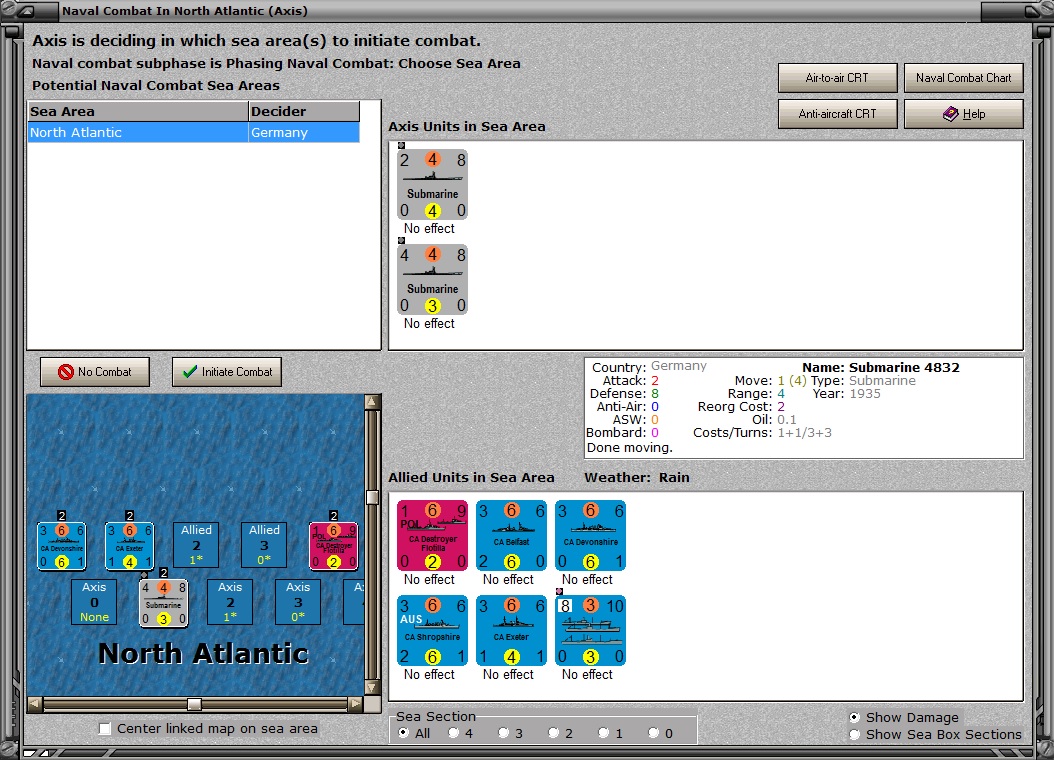This screenshot has width=1054, height=760.
Task: Open the Naval Combat Chart
Action: pos(963,78)
